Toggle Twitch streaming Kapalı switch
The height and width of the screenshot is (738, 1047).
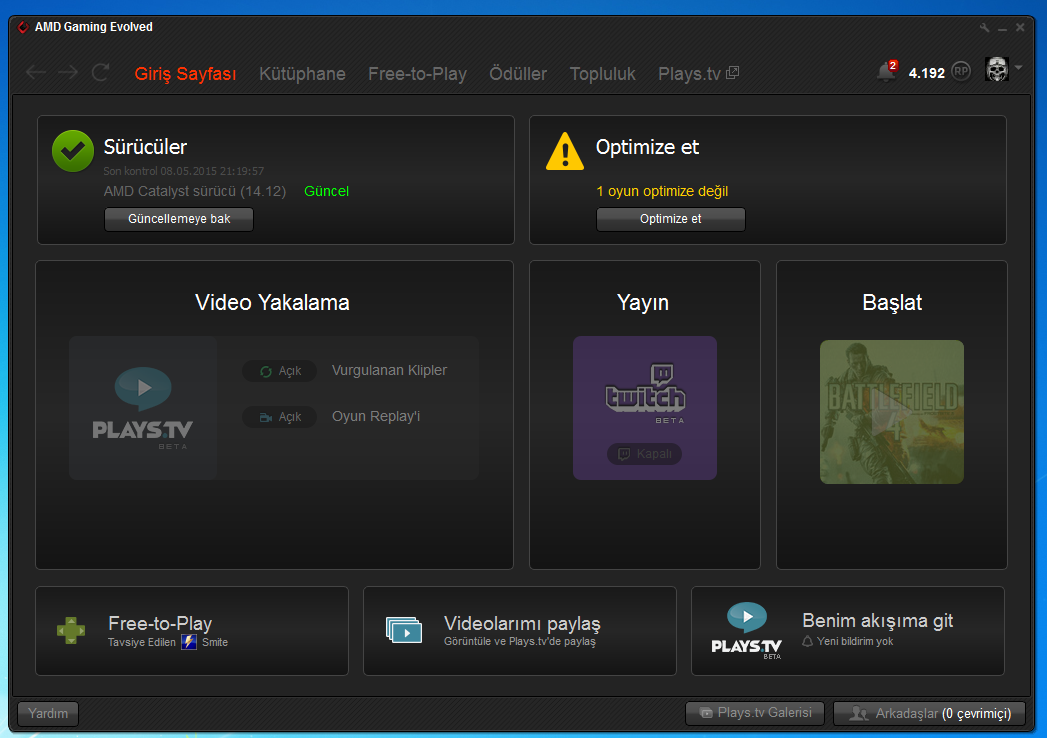coord(644,454)
